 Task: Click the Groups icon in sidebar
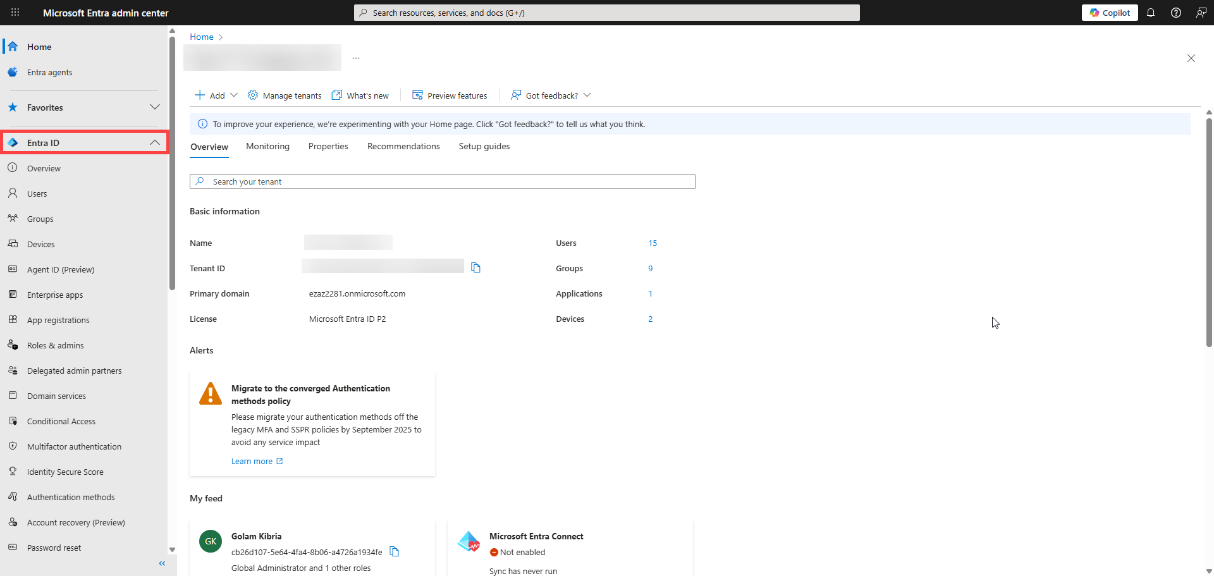click(x=13, y=219)
